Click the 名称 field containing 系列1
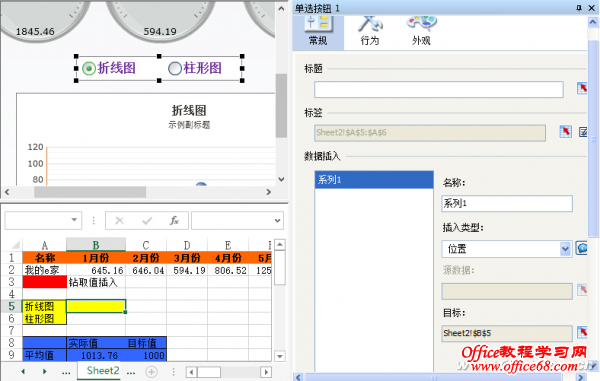The height and width of the screenshot is (381, 600). pyautogui.click(x=507, y=204)
